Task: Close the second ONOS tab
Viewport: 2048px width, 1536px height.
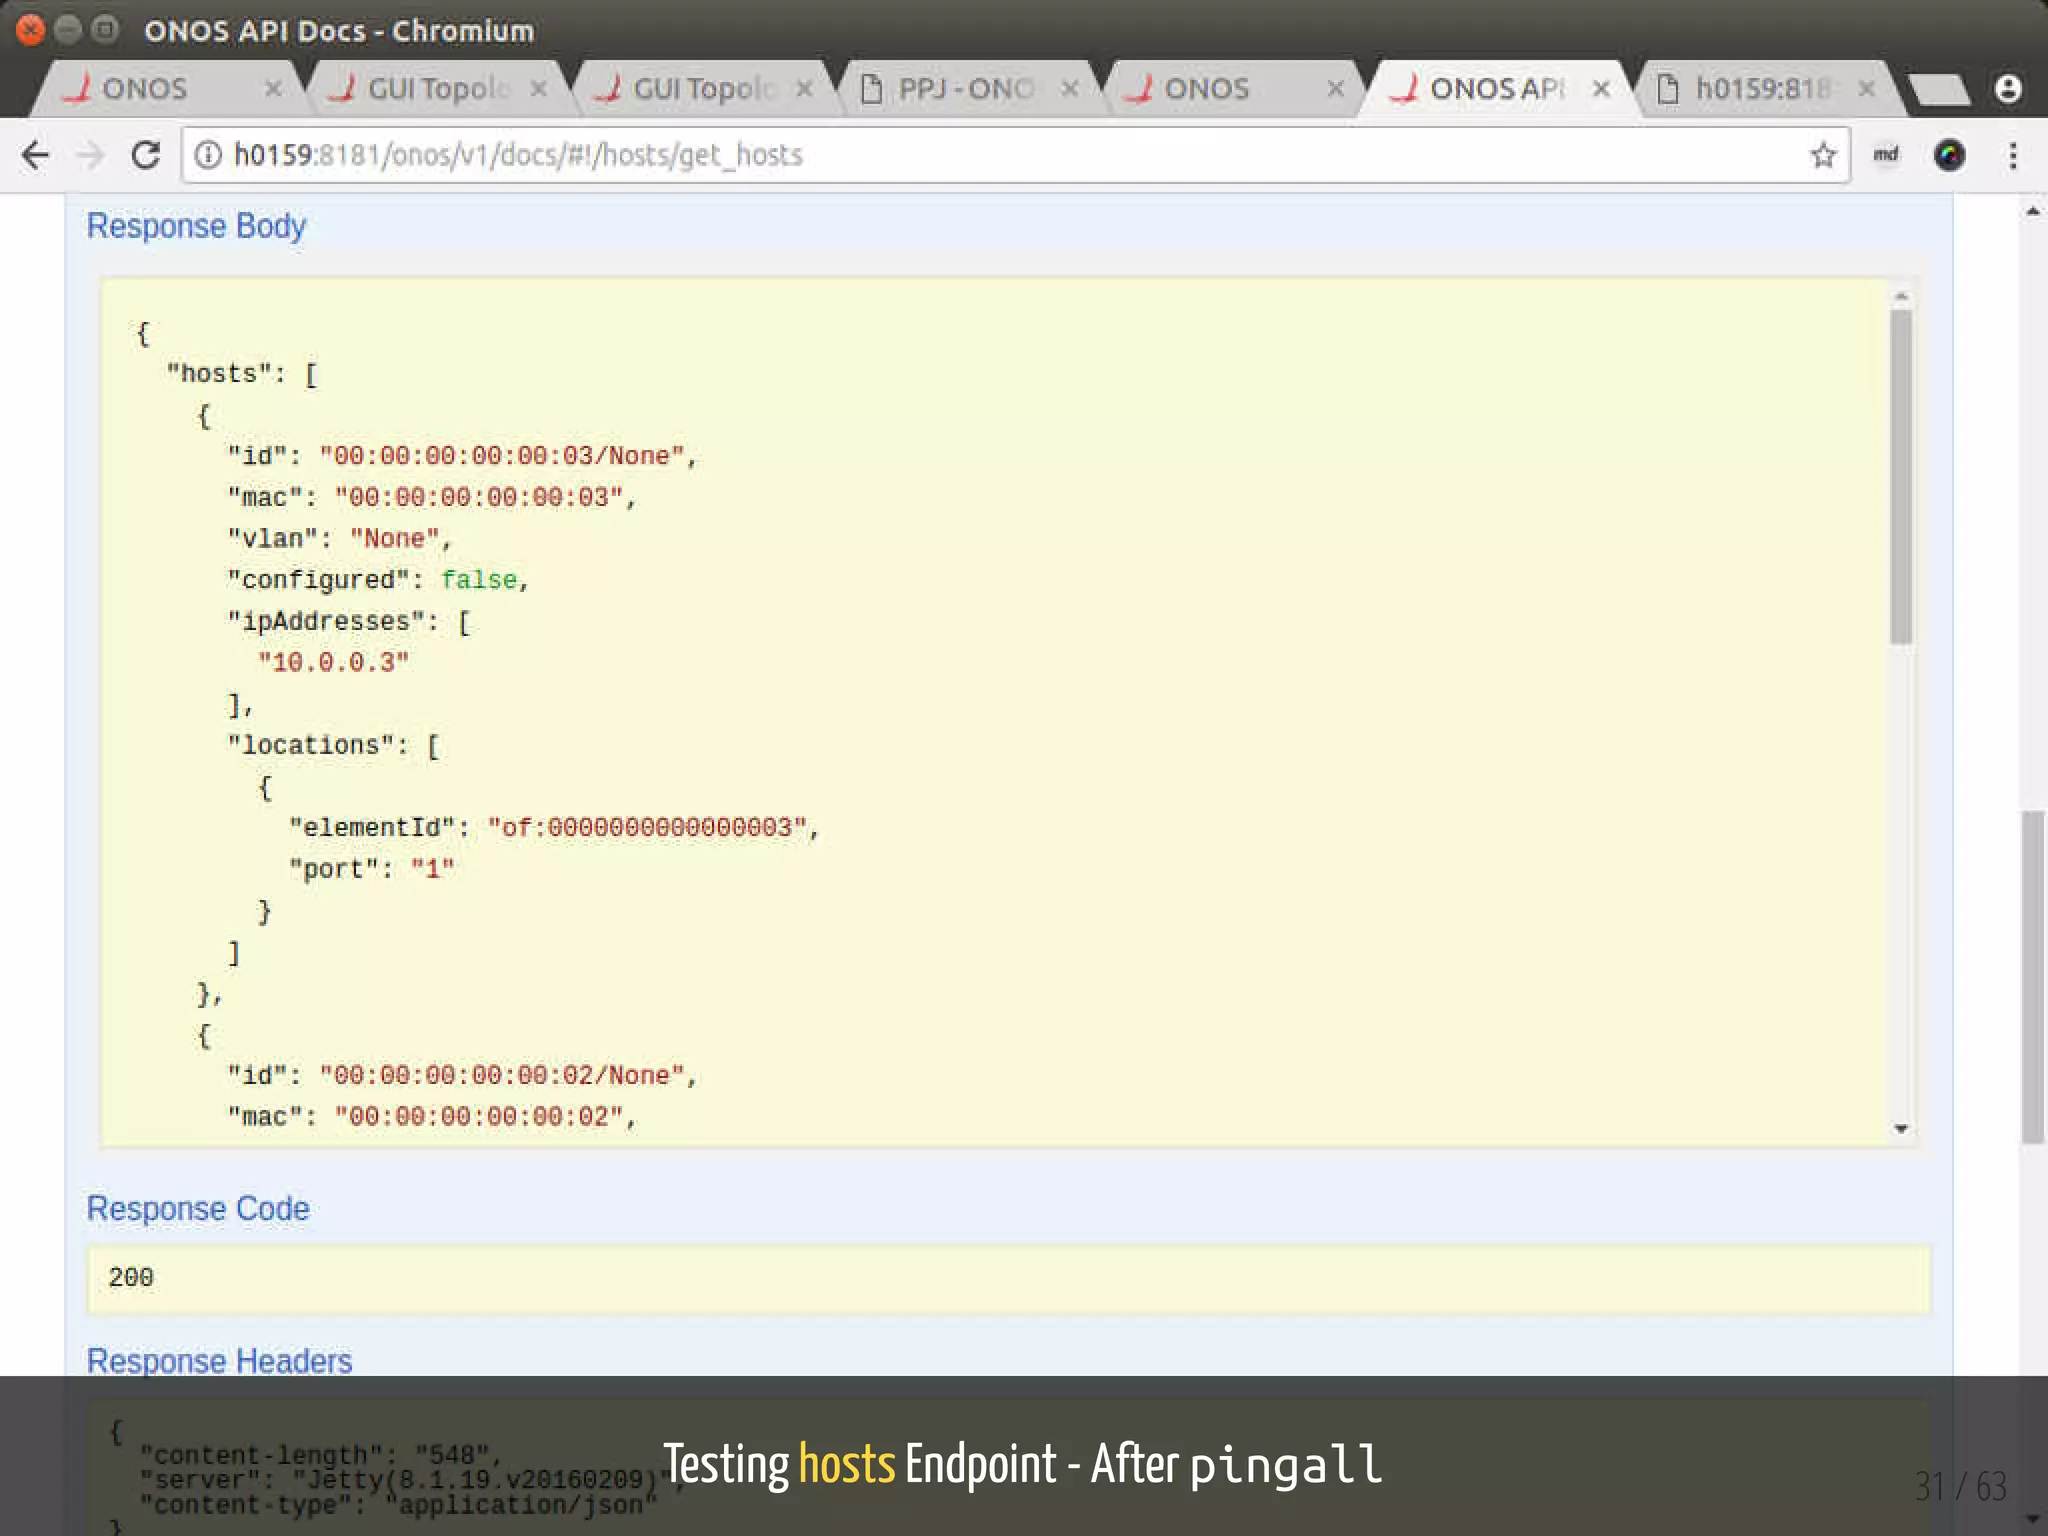Action: pyautogui.click(x=1336, y=89)
